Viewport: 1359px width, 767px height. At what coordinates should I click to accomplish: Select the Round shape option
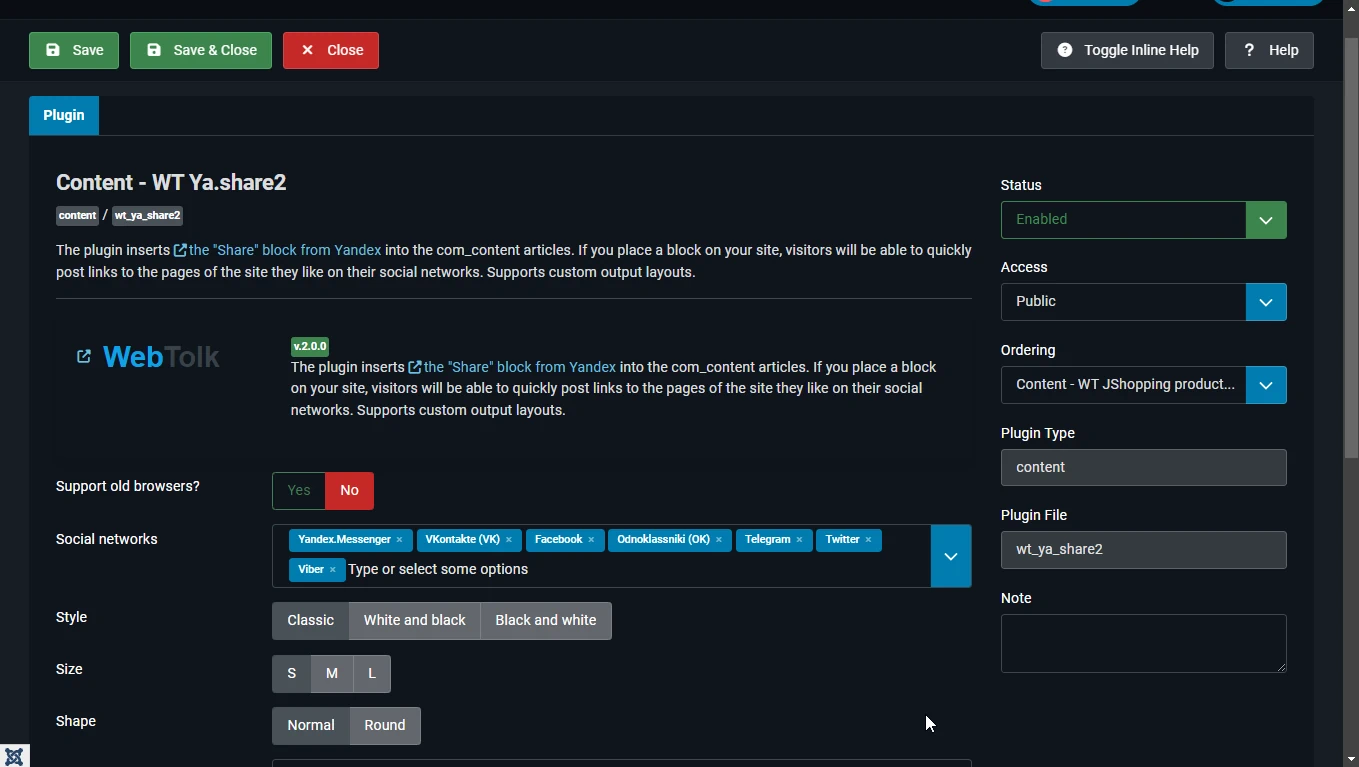[385, 726]
